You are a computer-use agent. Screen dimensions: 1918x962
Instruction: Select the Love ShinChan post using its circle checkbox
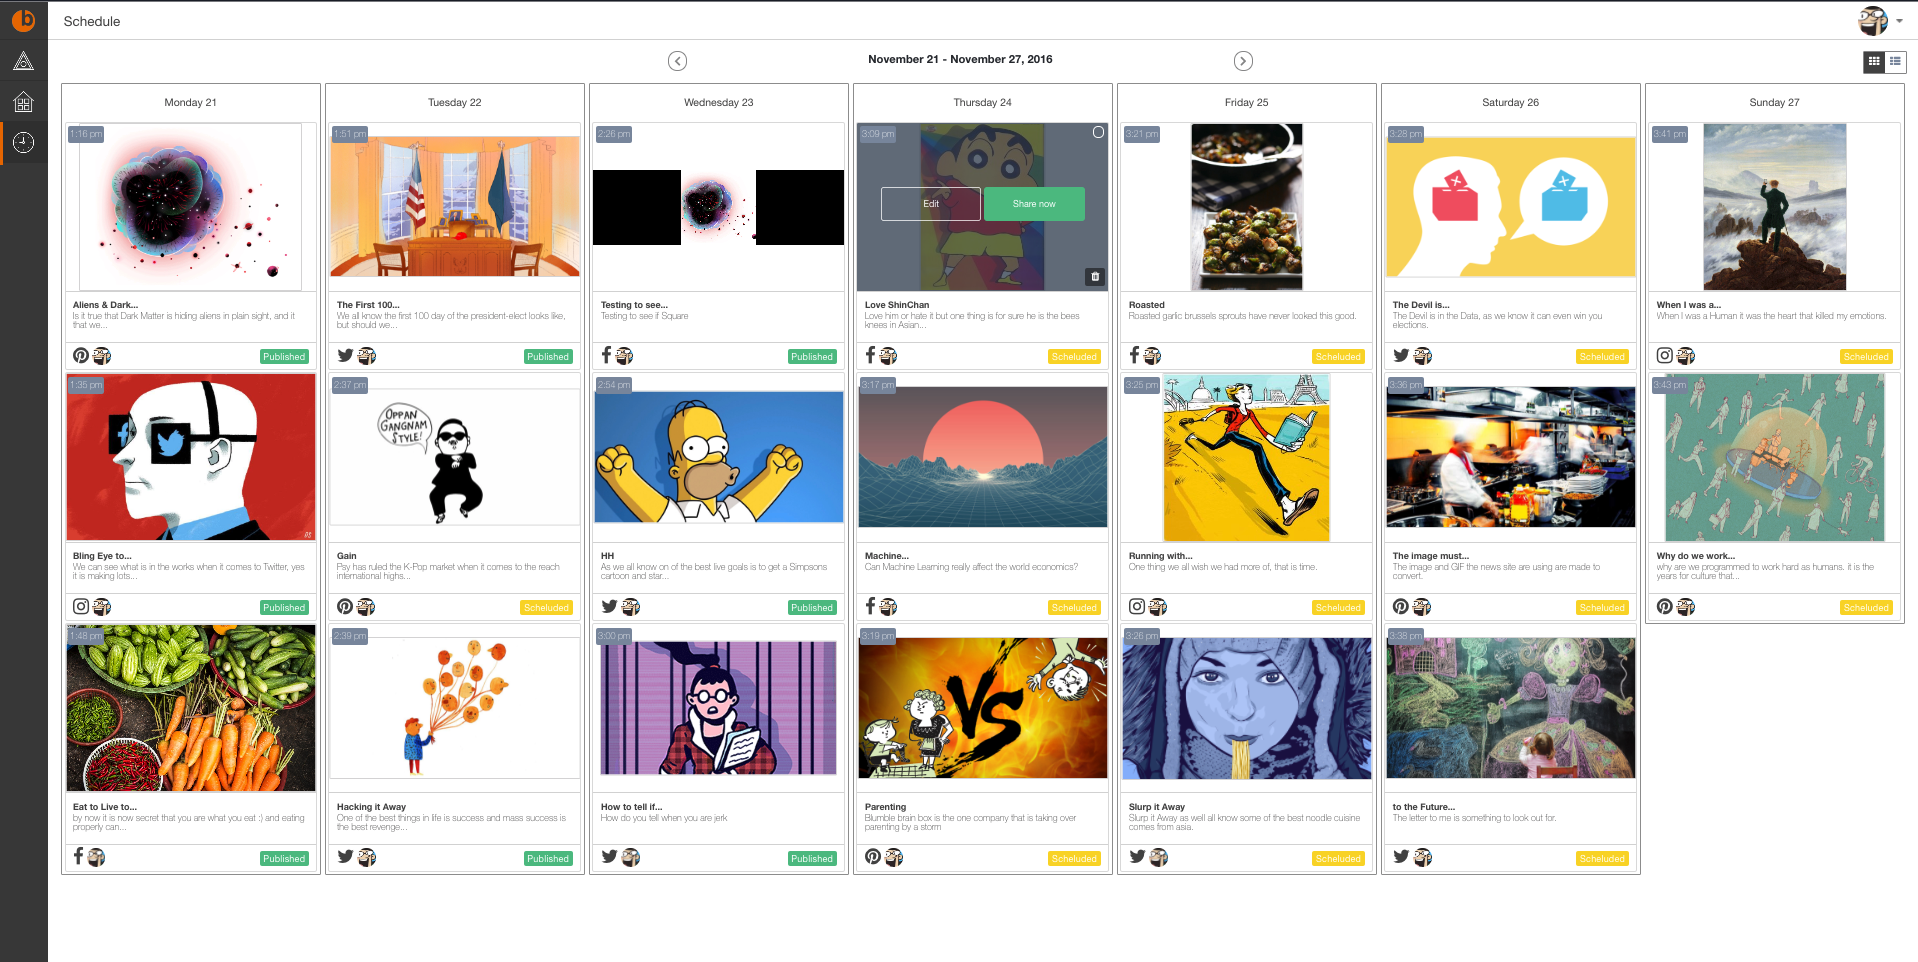click(x=1098, y=132)
